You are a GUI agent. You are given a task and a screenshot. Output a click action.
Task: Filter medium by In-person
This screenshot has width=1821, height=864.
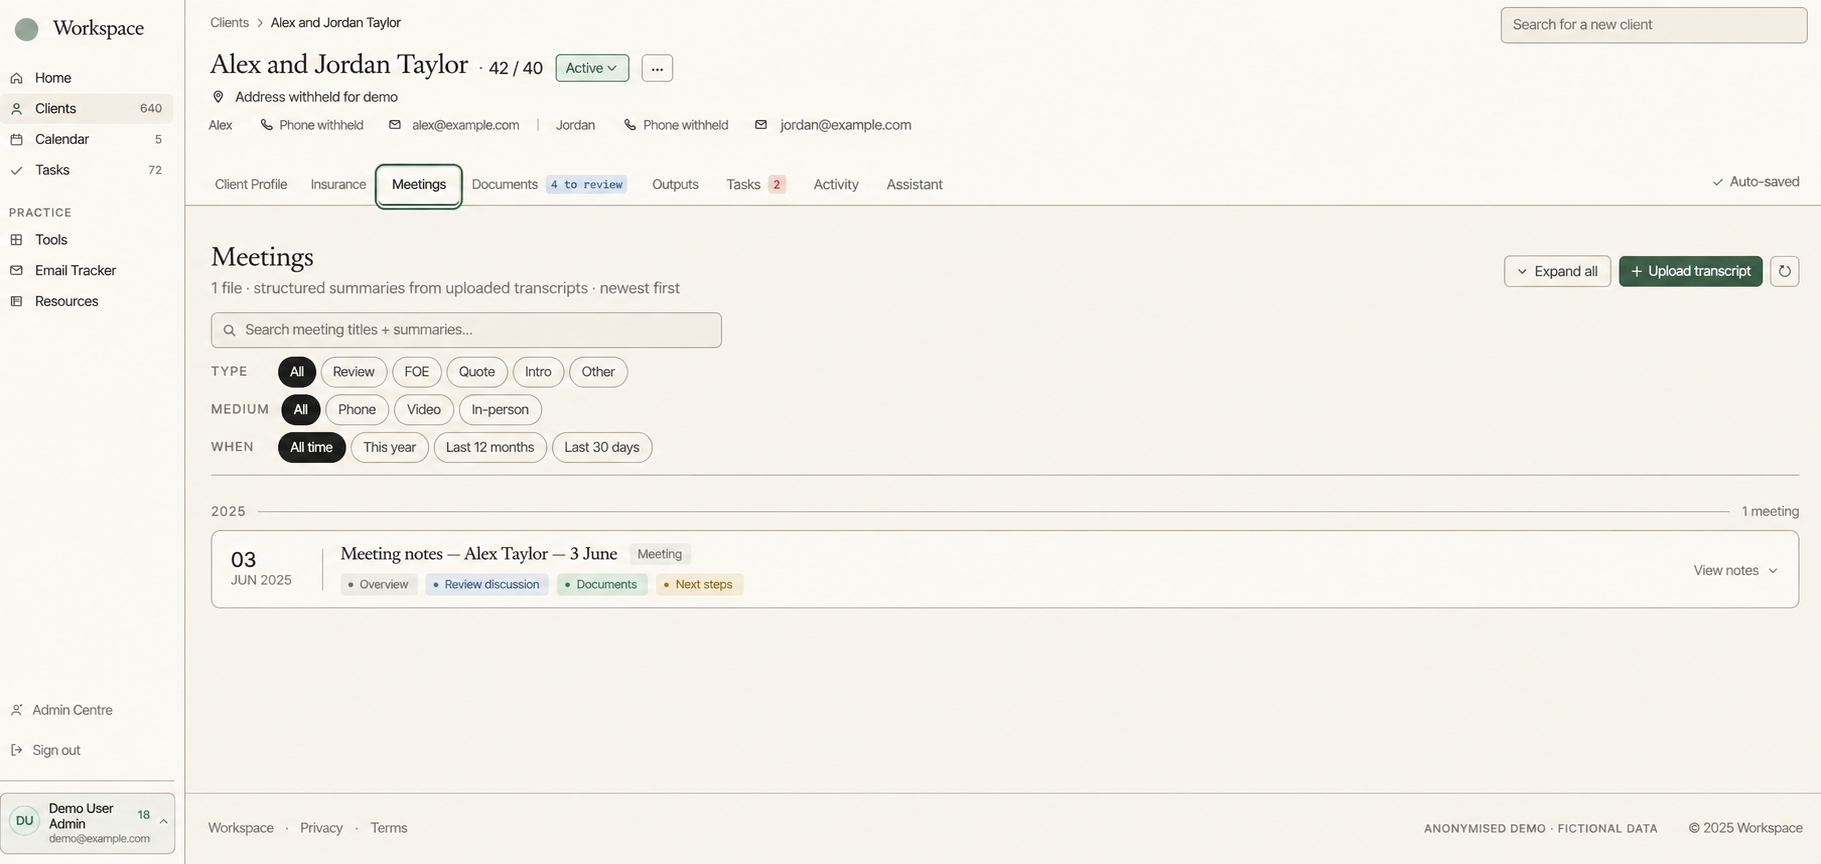tap(500, 410)
